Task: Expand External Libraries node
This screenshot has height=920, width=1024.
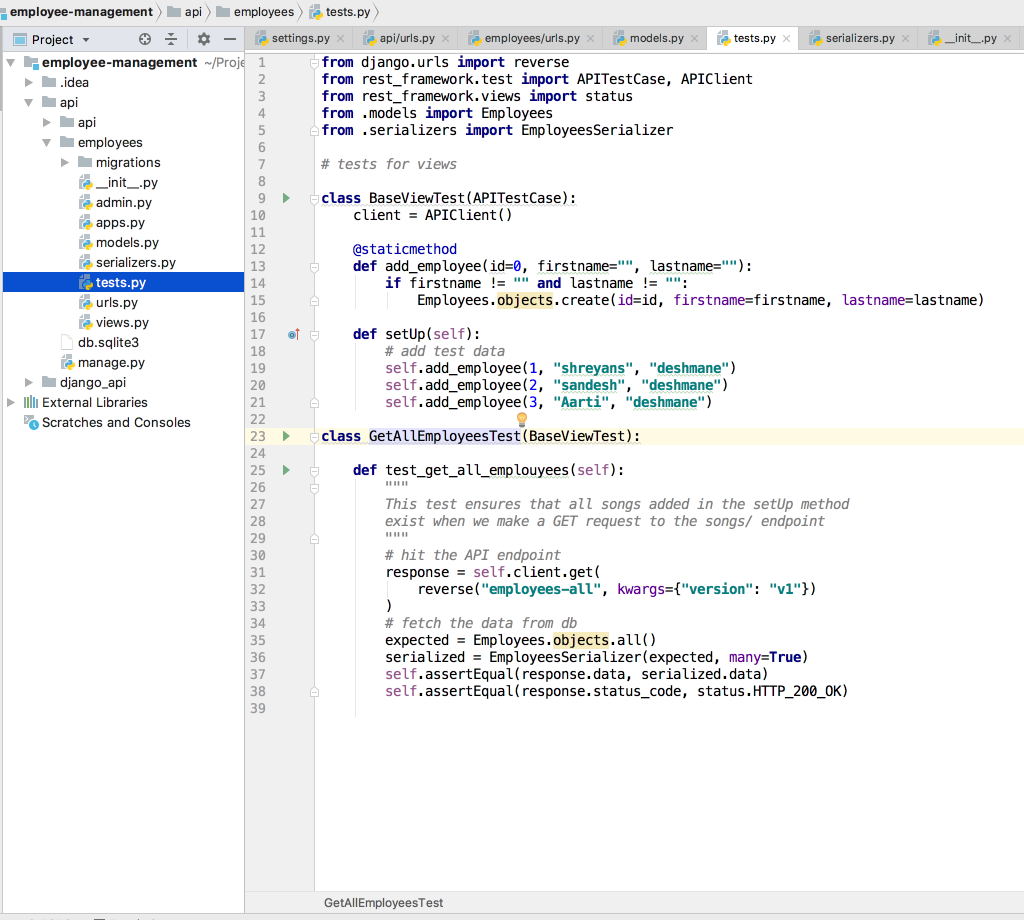Action: tap(11, 402)
